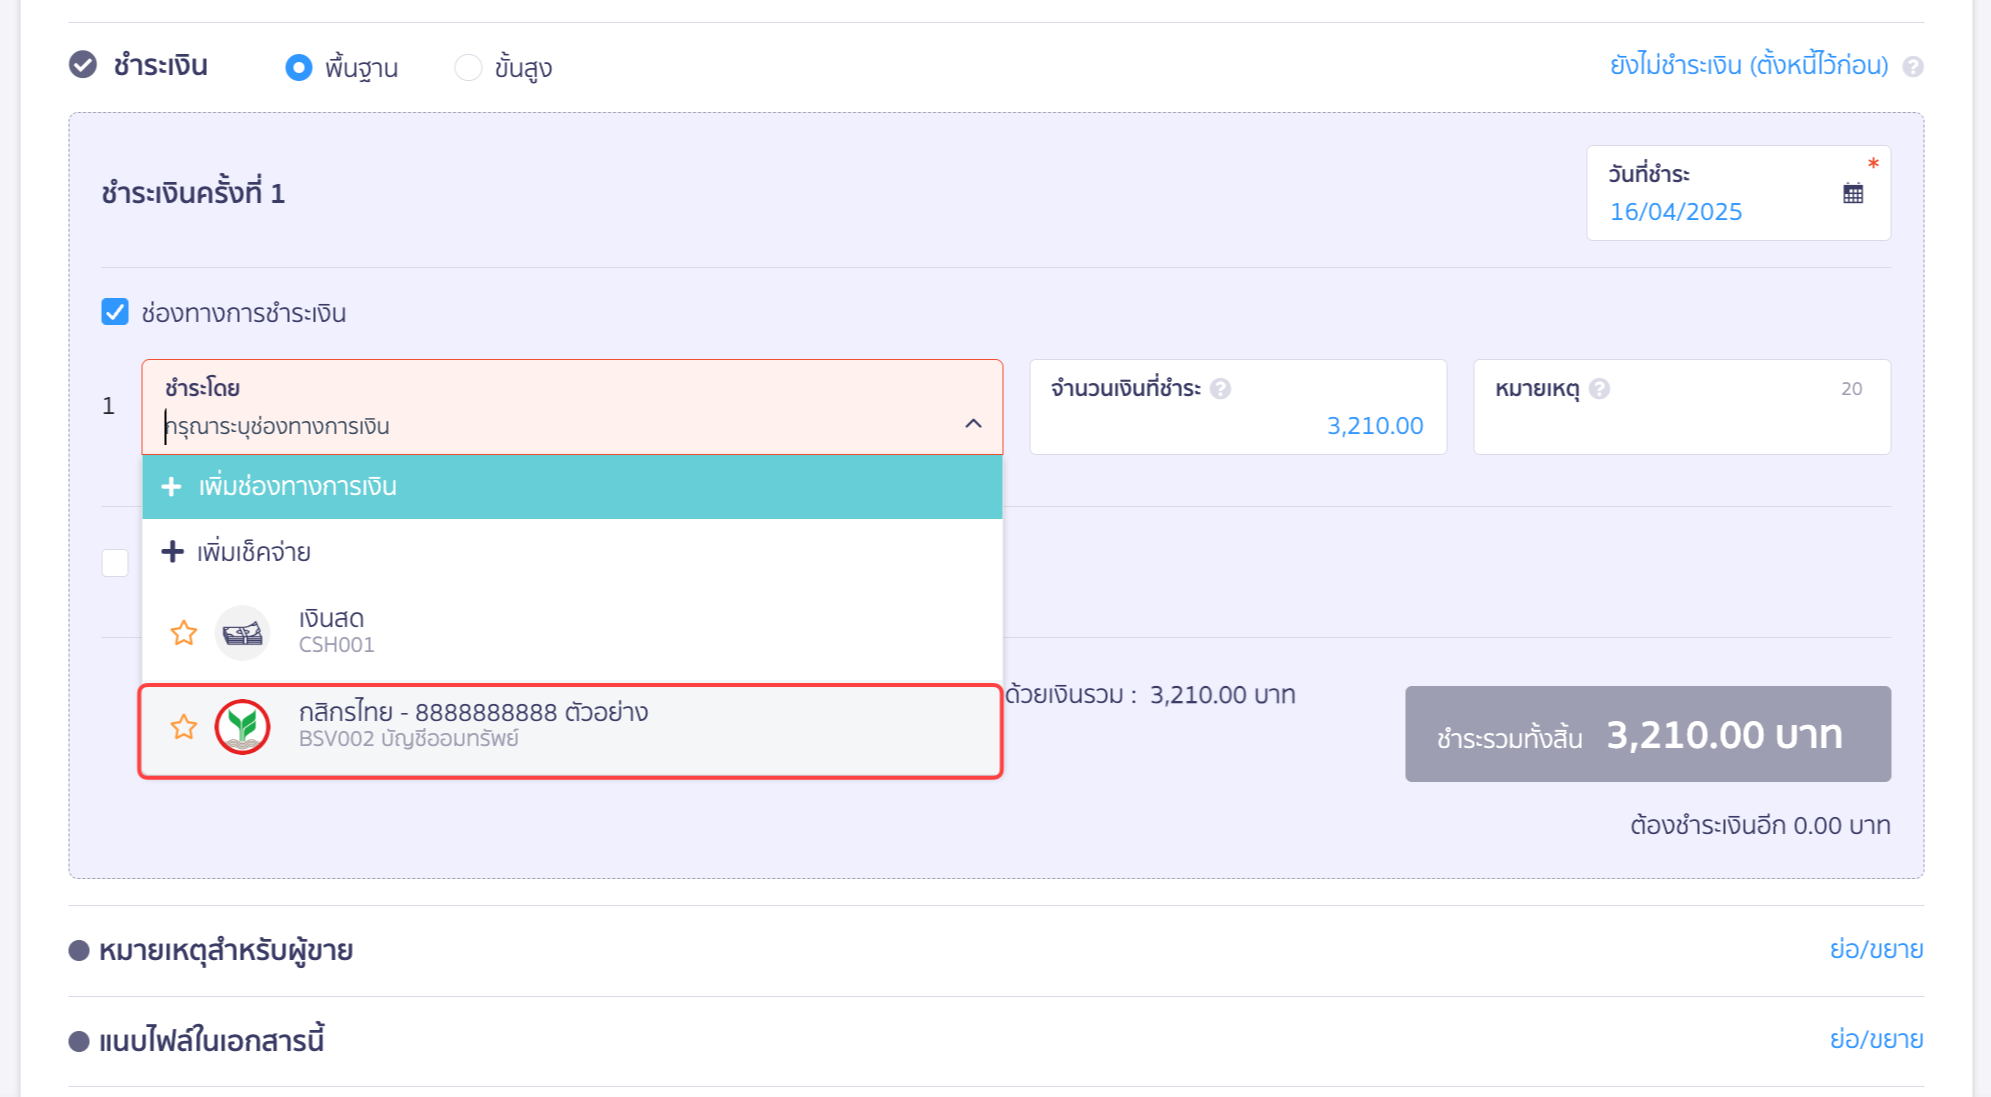Viewport: 1991px width, 1097px height.
Task: Select the พื้นฐาน radio option
Action: (x=299, y=67)
